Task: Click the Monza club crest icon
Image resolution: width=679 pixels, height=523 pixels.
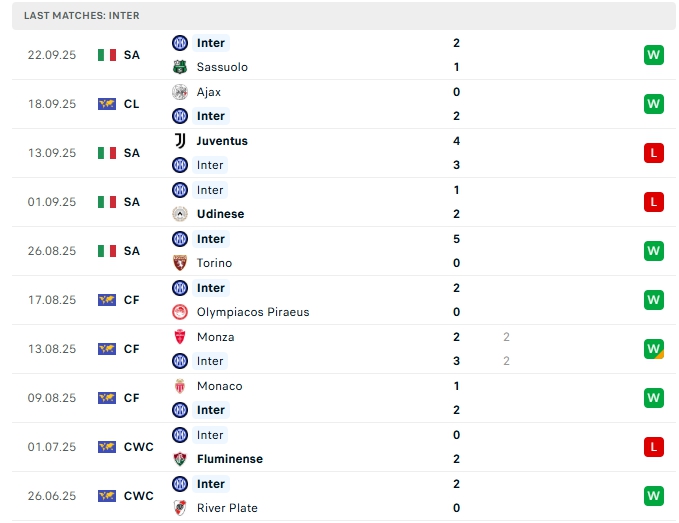Action: pyautogui.click(x=180, y=337)
